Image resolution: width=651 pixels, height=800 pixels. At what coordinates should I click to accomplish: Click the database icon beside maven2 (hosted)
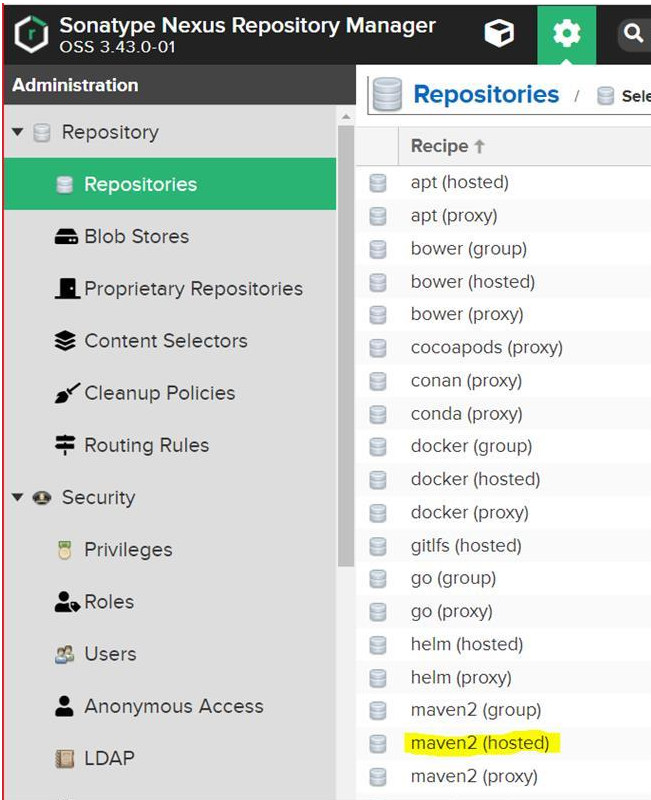[x=378, y=743]
